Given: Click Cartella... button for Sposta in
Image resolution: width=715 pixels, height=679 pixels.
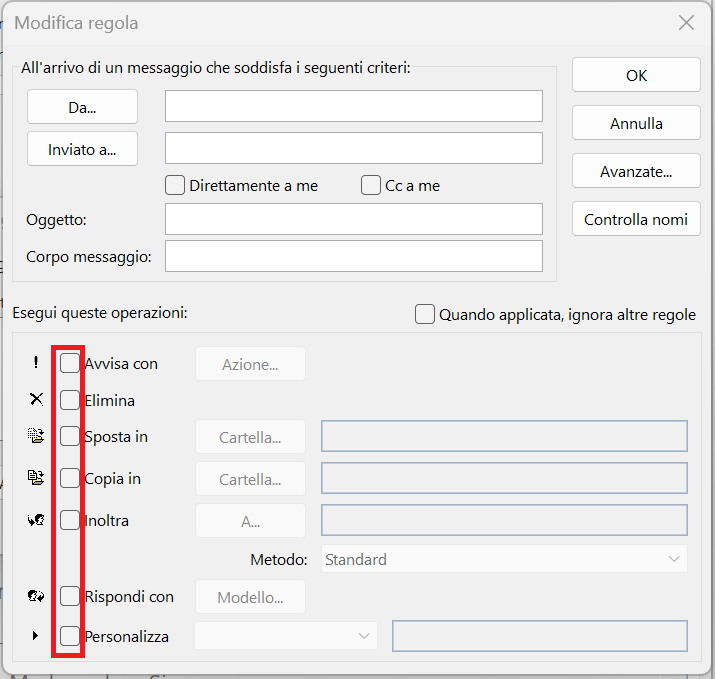Looking at the screenshot, I should click(x=250, y=437).
